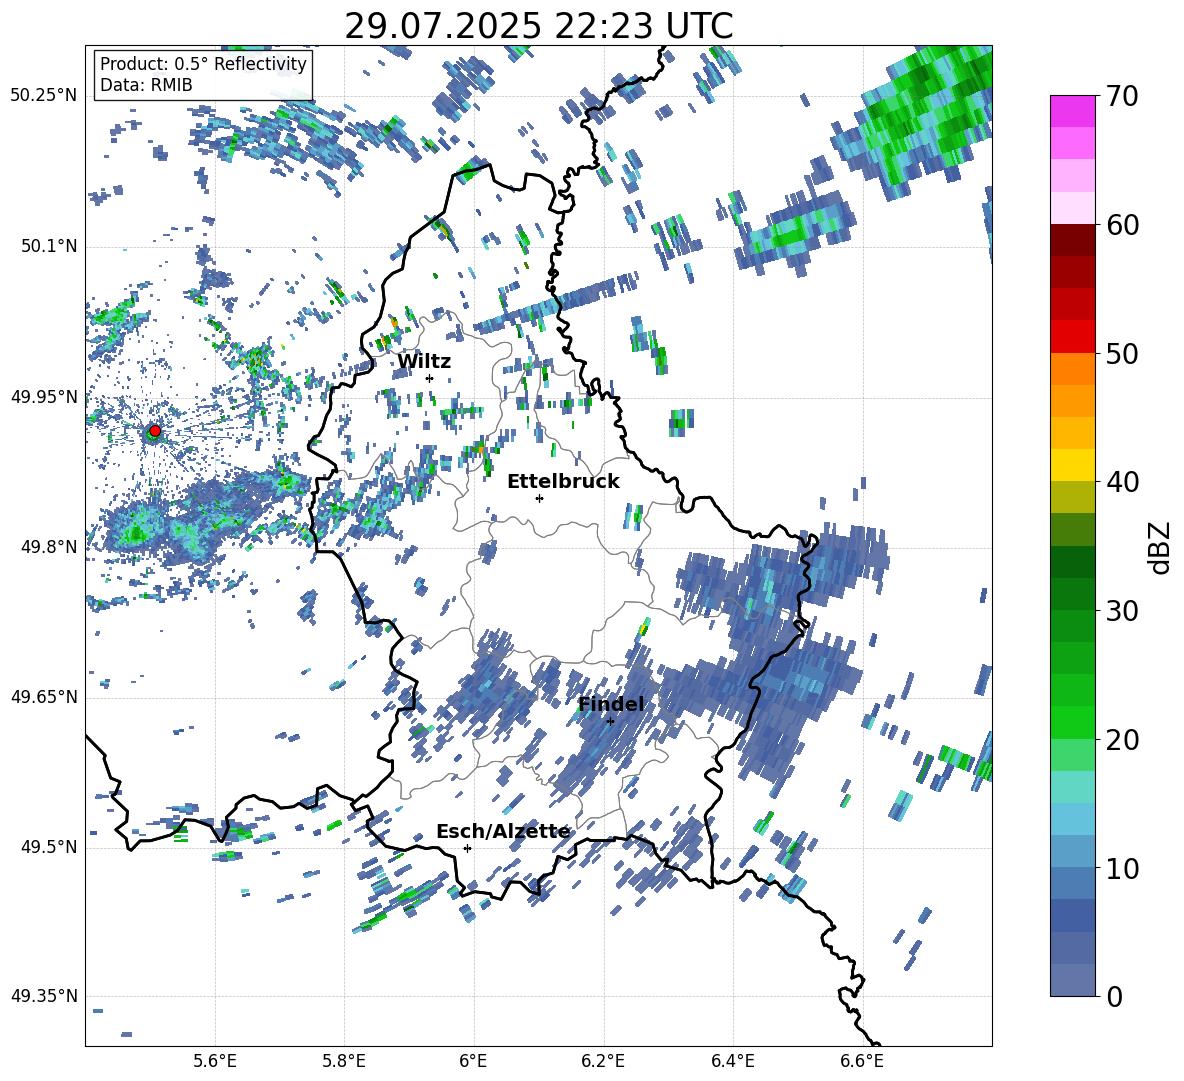Click the 6.2°E longitude label
This screenshot has width=1184, height=1081.
(x=603, y=1061)
